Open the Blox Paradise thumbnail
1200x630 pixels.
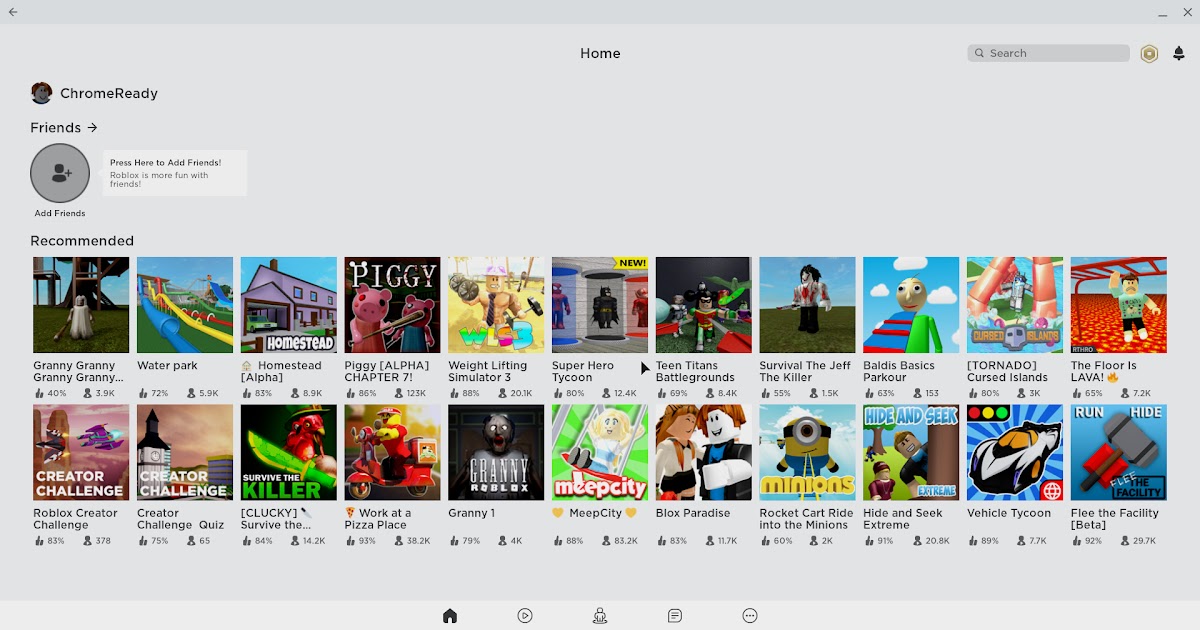704,453
